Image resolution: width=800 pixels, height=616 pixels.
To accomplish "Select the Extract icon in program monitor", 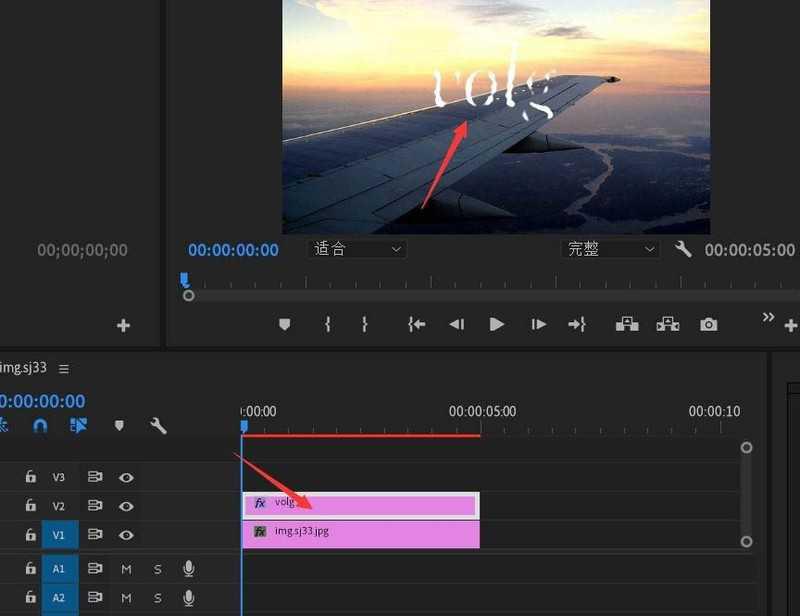I will point(668,324).
